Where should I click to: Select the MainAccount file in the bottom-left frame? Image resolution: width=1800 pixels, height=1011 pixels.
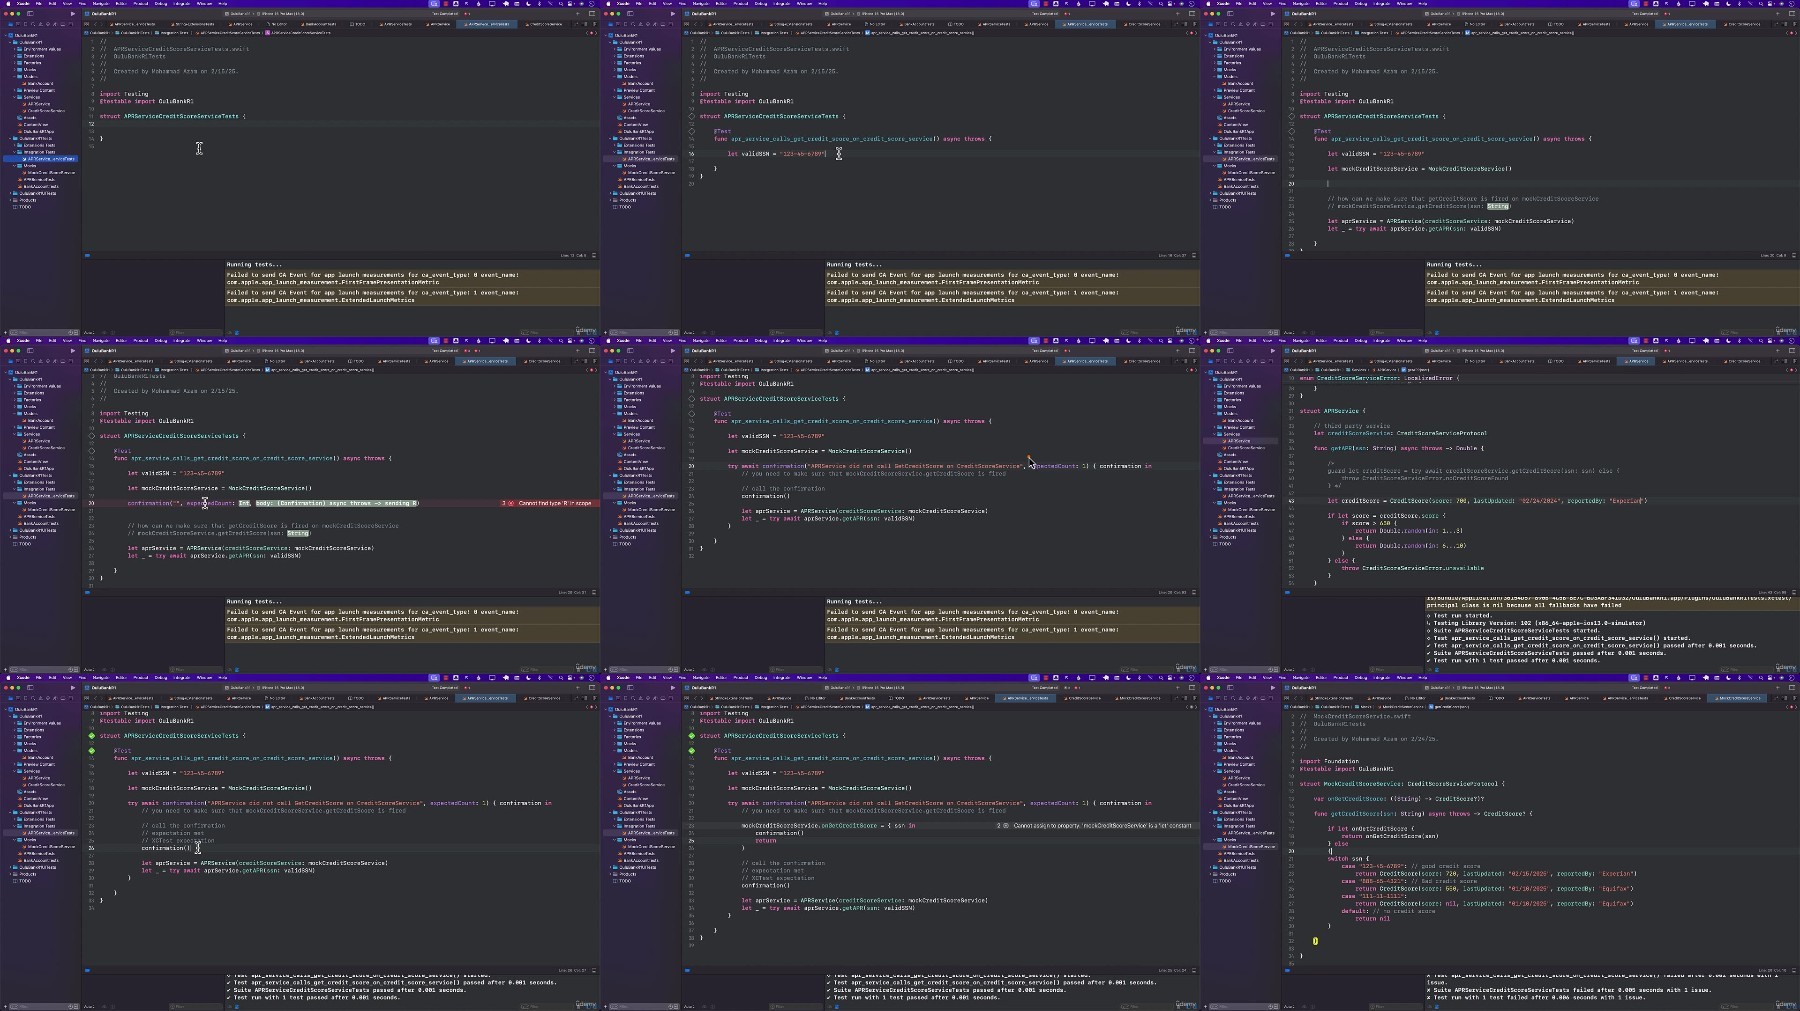pyautogui.click(x=40, y=758)
